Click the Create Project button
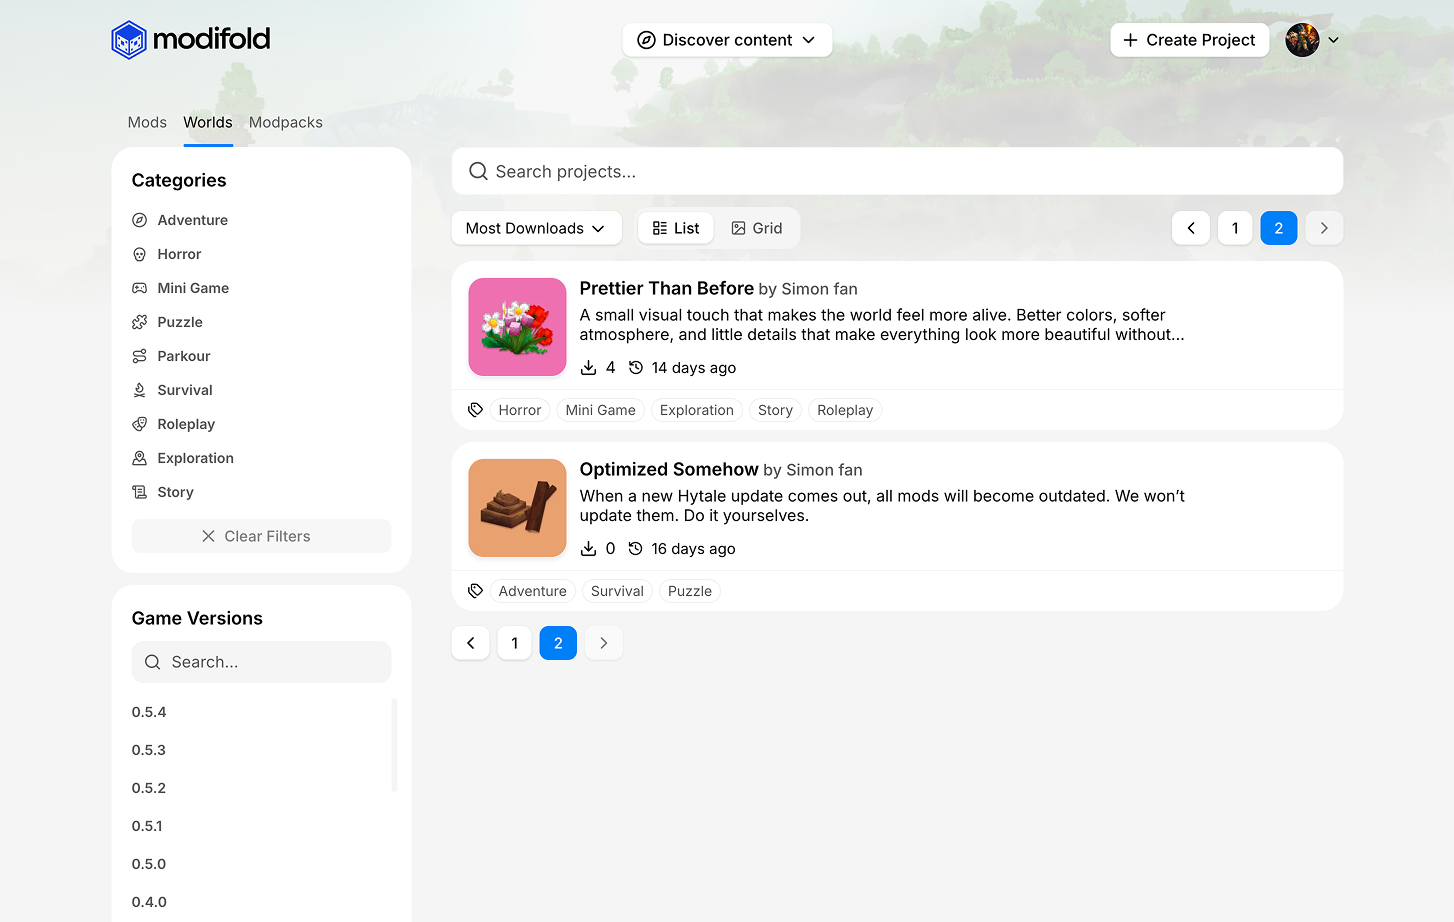The height and width of the screenshot is (922, 1454). [x=1189, y=40]
